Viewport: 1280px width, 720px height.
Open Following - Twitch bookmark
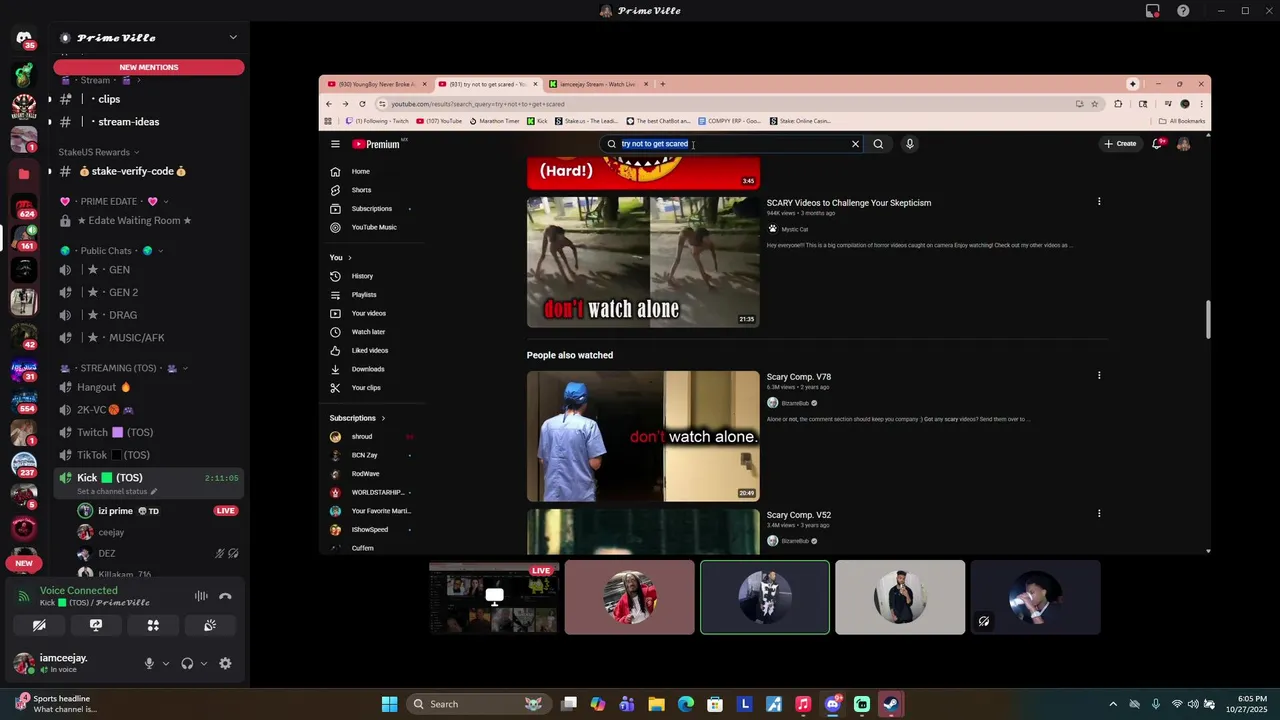[x=376, y=121]
